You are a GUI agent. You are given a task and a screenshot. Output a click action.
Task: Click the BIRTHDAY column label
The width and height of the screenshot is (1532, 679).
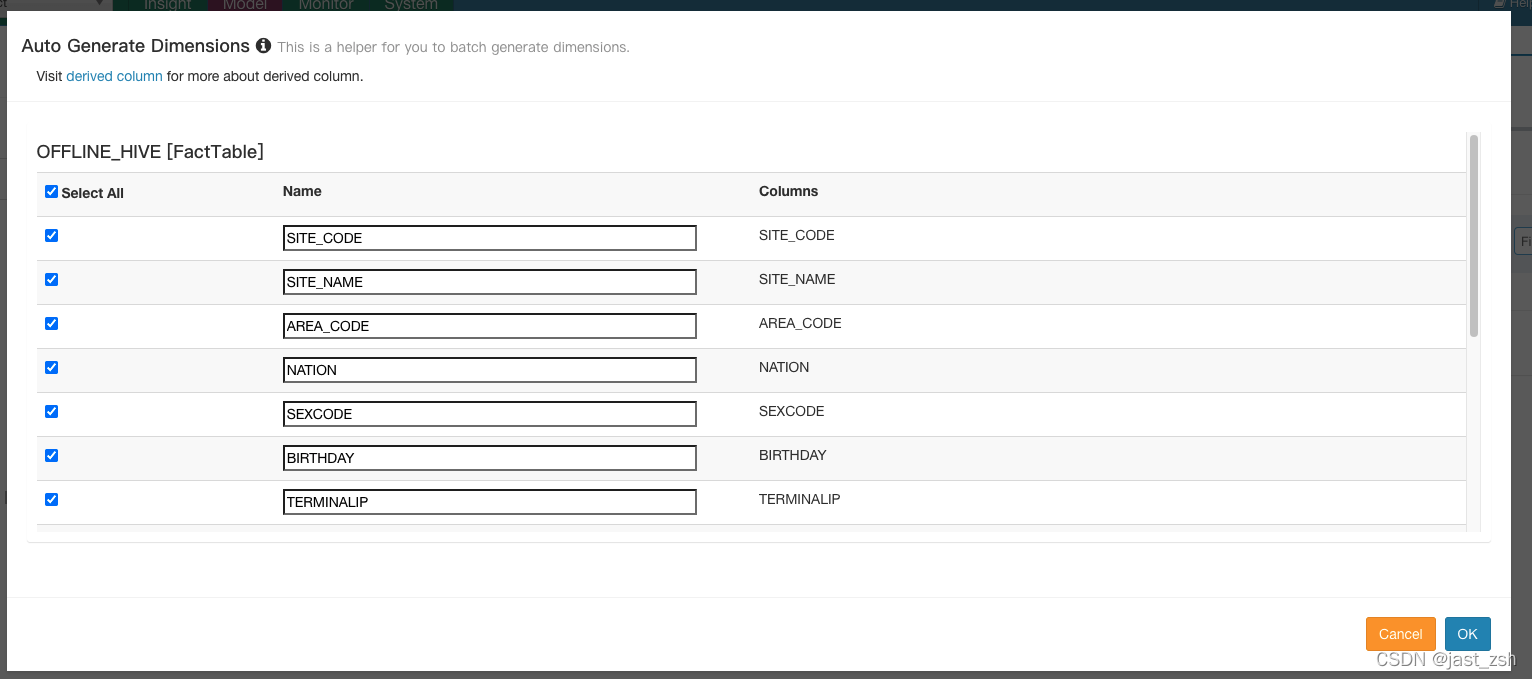click(x=793, y=455)
